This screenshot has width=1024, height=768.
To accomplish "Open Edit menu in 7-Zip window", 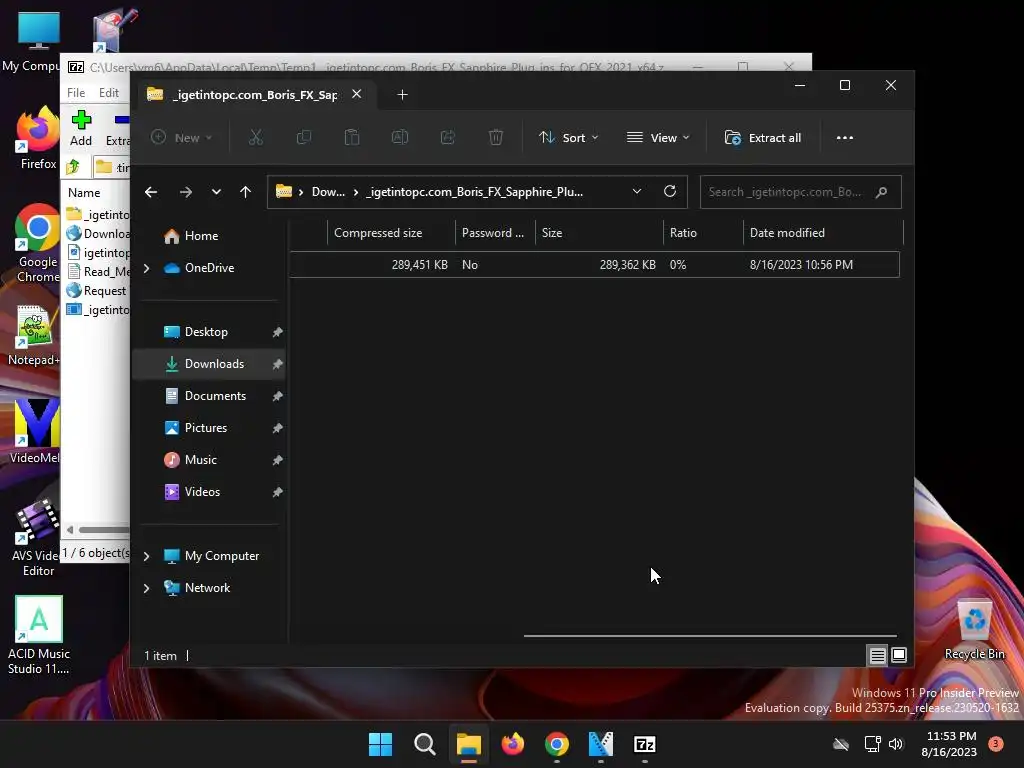I will point(108,93).
